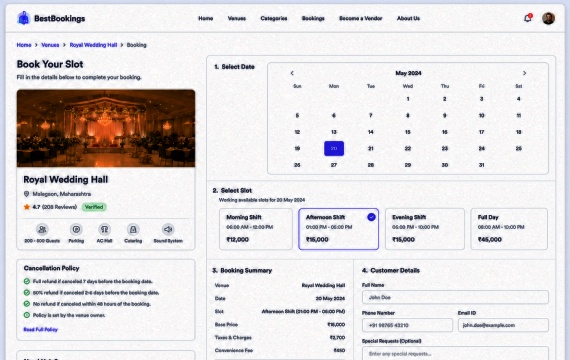Click the BestBookings logo icon
Image resolution: width=570 pixels, height=360 pixels.
(x=24, y=18)
